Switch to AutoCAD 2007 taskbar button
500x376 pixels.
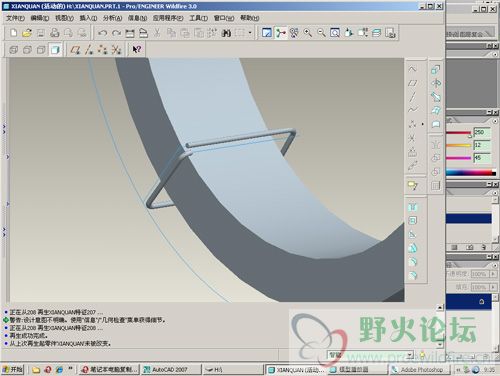tap(171, 369)
